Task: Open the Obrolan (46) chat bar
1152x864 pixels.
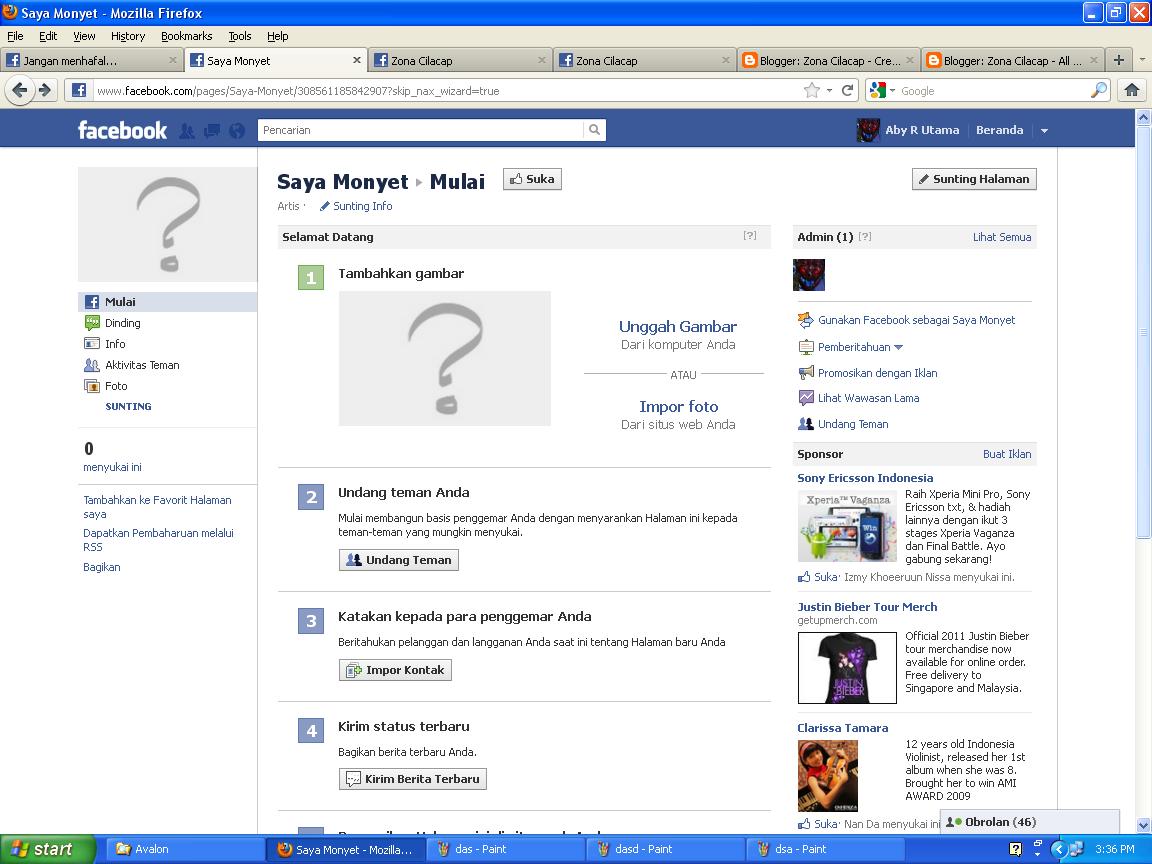Action: (1029, 822)
